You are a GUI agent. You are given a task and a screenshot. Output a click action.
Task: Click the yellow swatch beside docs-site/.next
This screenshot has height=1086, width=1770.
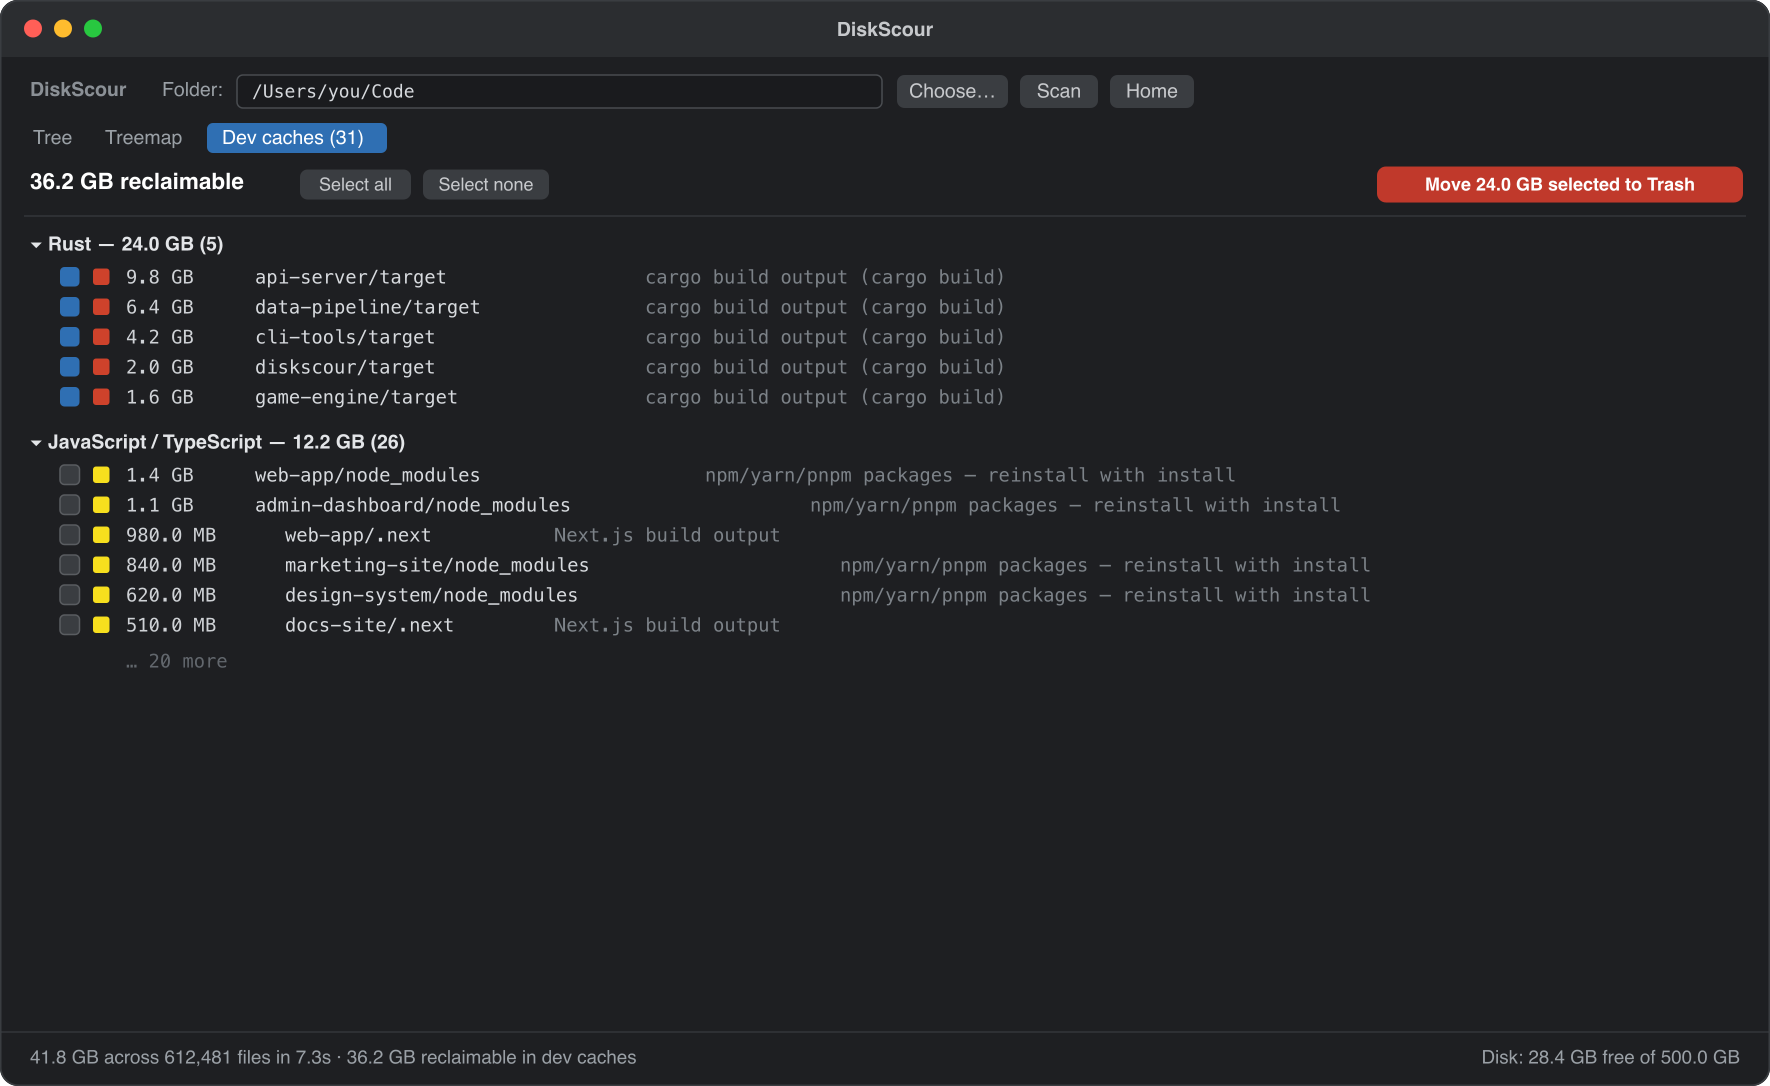click(x=101, y=625)
